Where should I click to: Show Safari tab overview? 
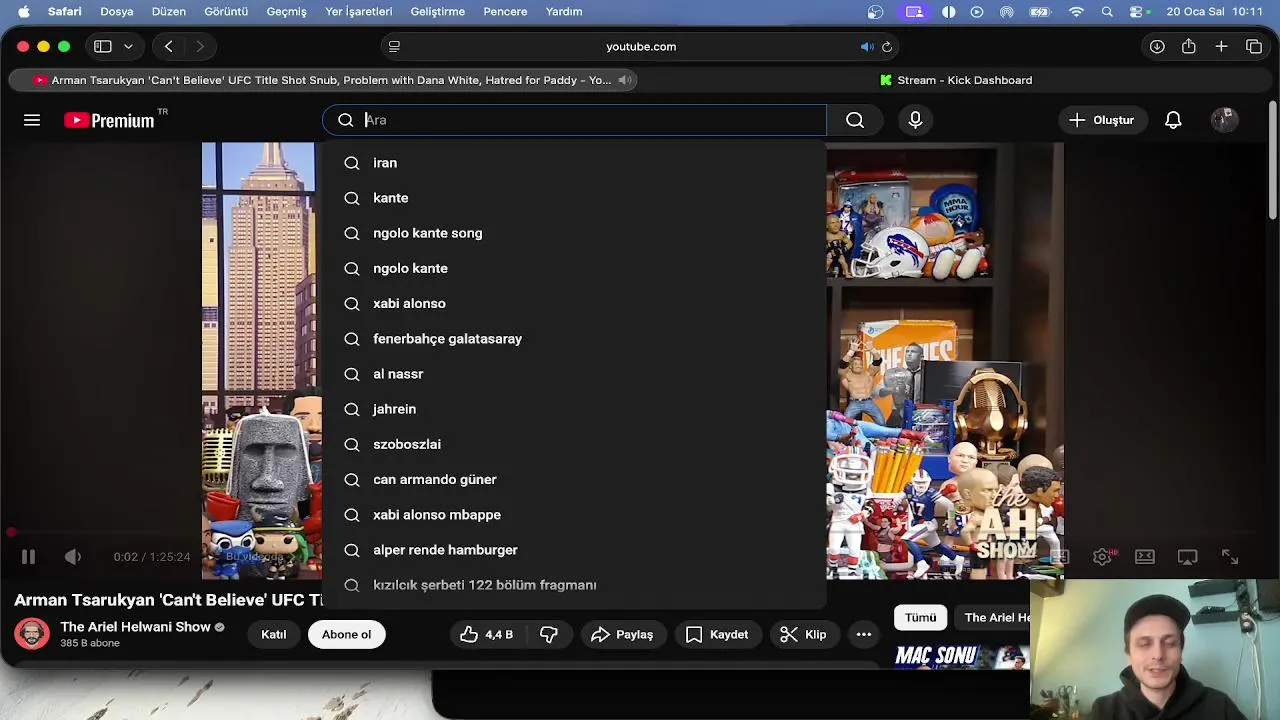1254,46
